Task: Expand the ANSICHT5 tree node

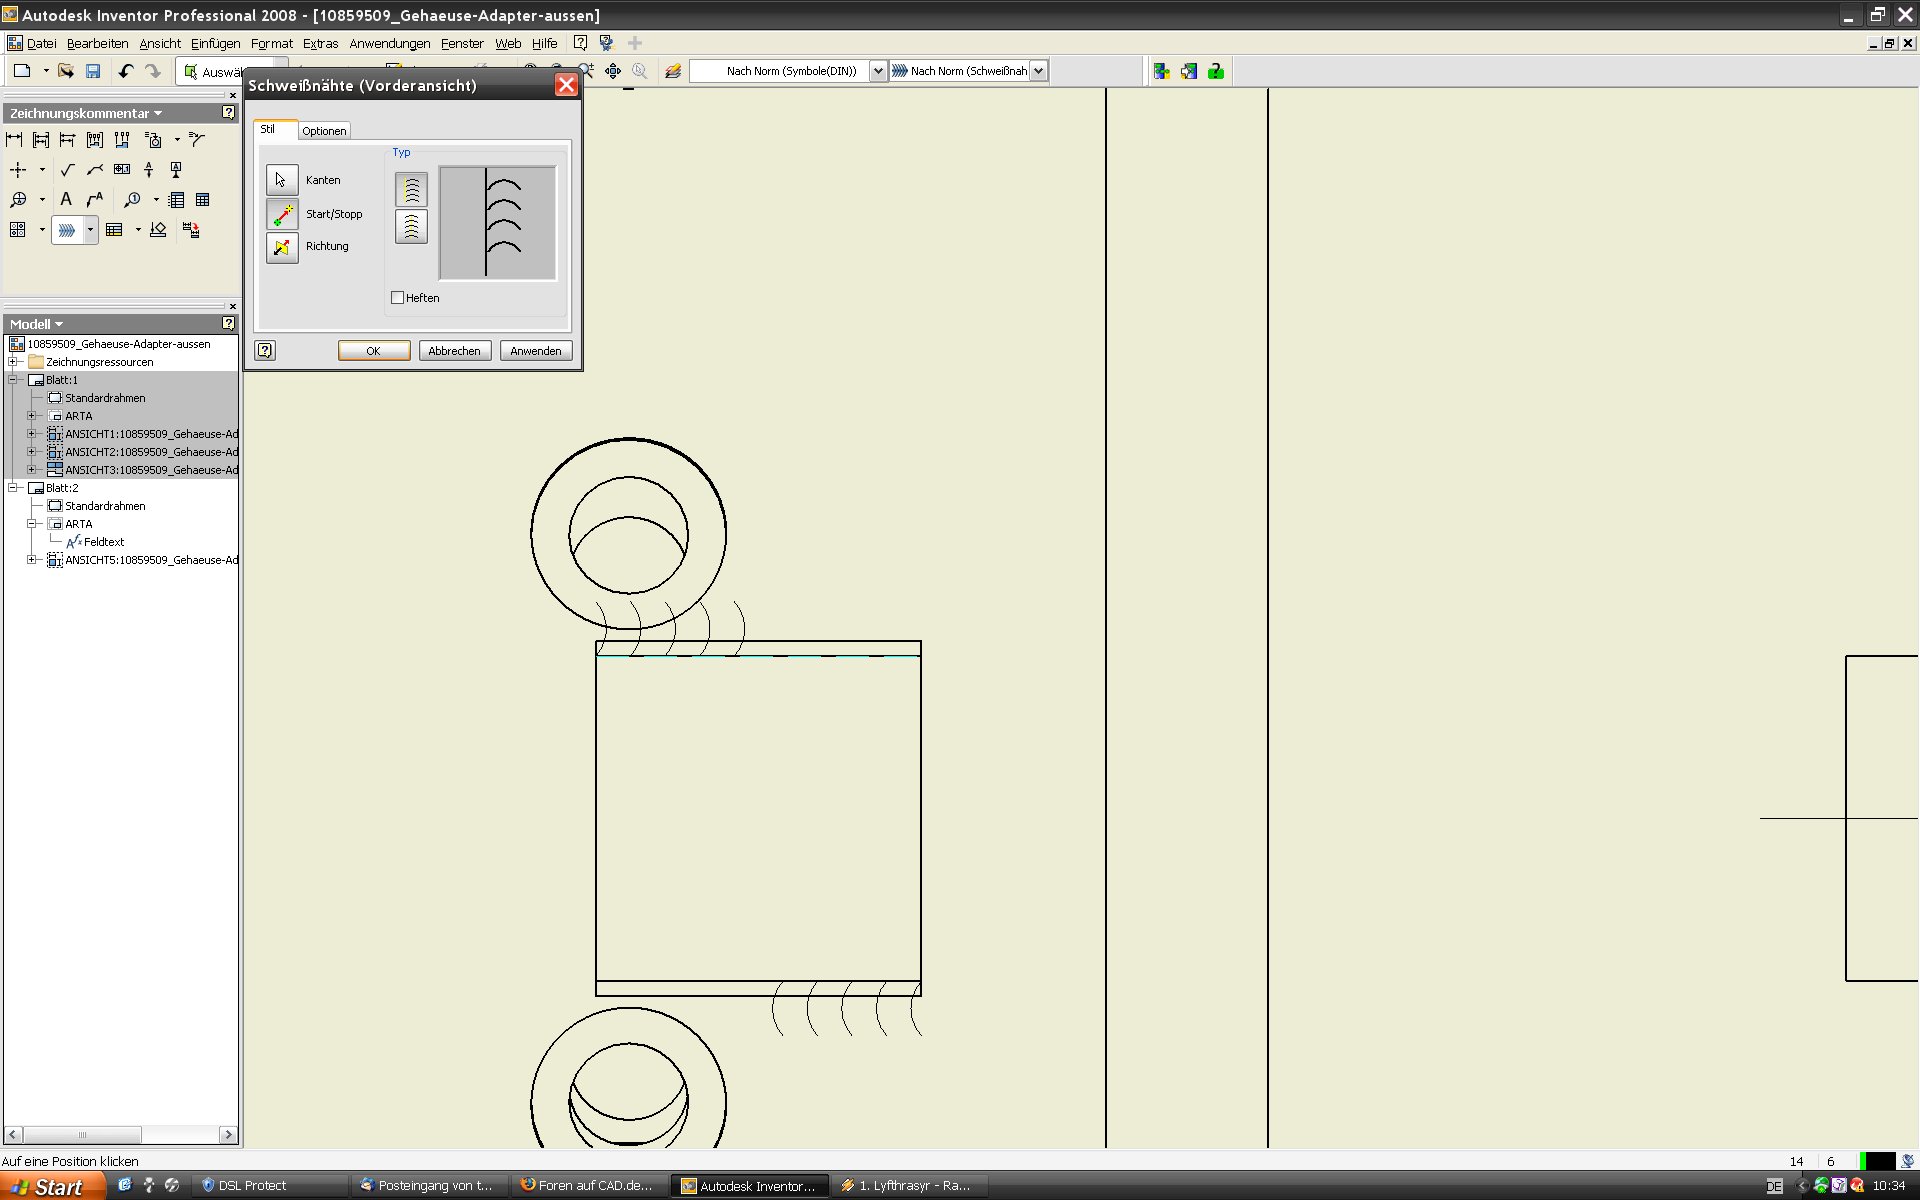Action: (32, 560)
